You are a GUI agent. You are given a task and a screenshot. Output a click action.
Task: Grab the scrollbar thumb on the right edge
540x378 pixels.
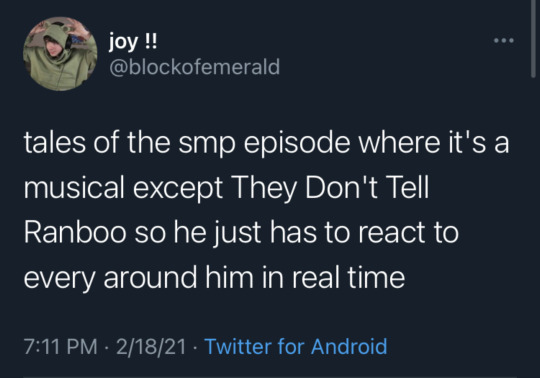(533, 38)
